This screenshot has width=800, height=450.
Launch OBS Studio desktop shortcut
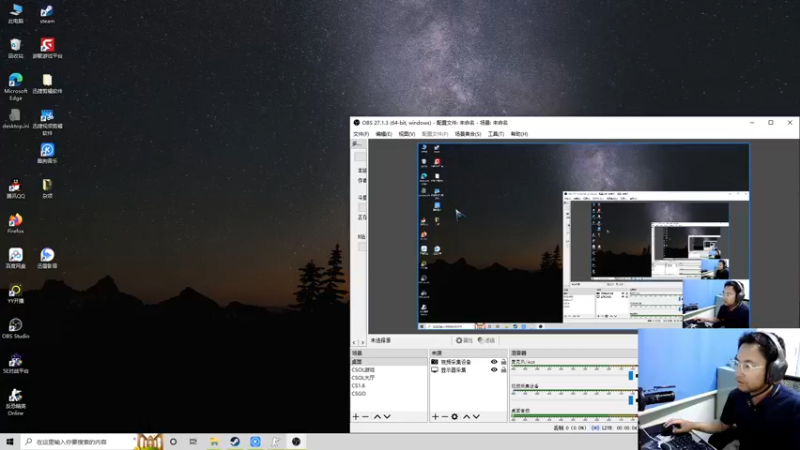tap(16, 329)
